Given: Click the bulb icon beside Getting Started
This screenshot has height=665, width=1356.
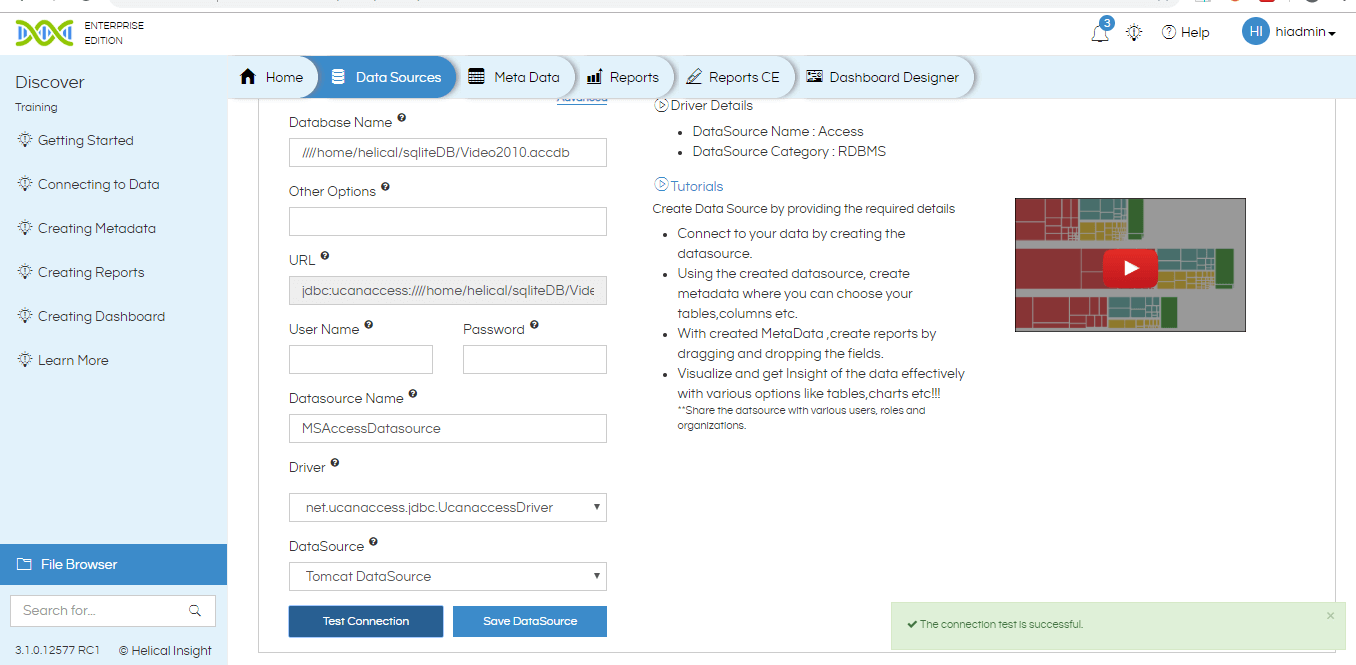Looking at the screenshot, I should tap(25, 140).
